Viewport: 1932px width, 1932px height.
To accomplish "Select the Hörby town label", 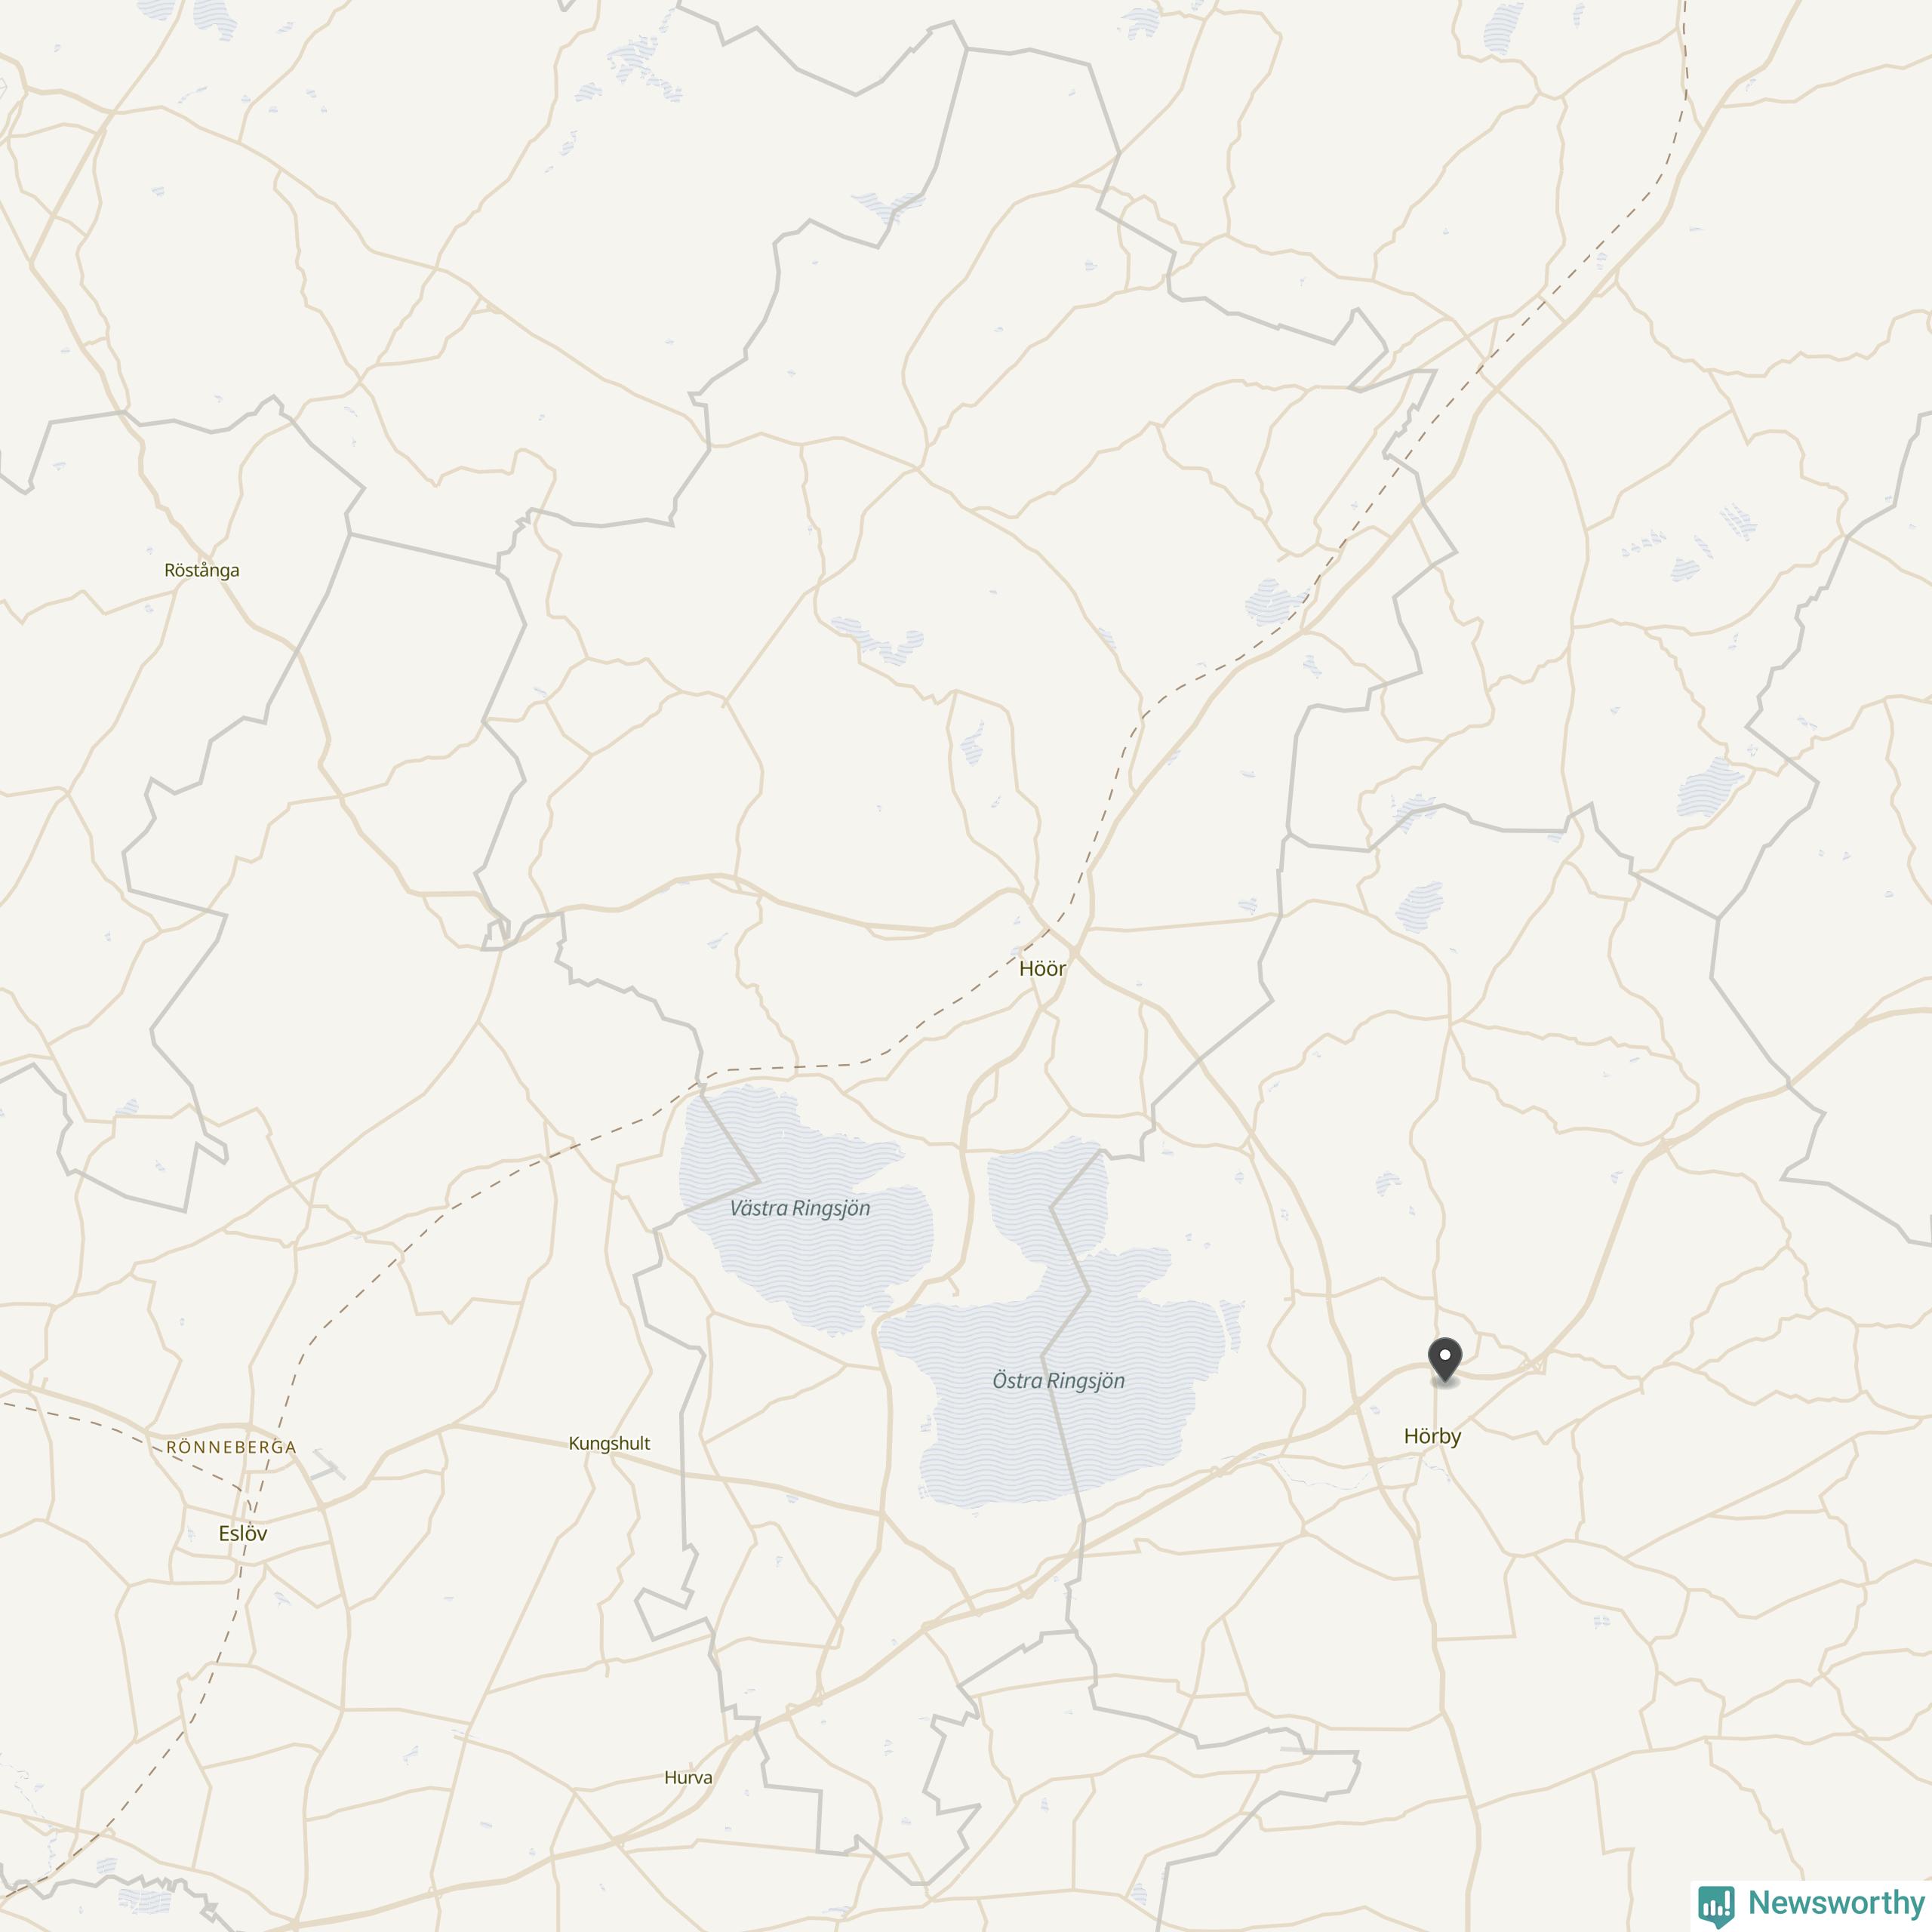I will [x=1432, y=1437].
